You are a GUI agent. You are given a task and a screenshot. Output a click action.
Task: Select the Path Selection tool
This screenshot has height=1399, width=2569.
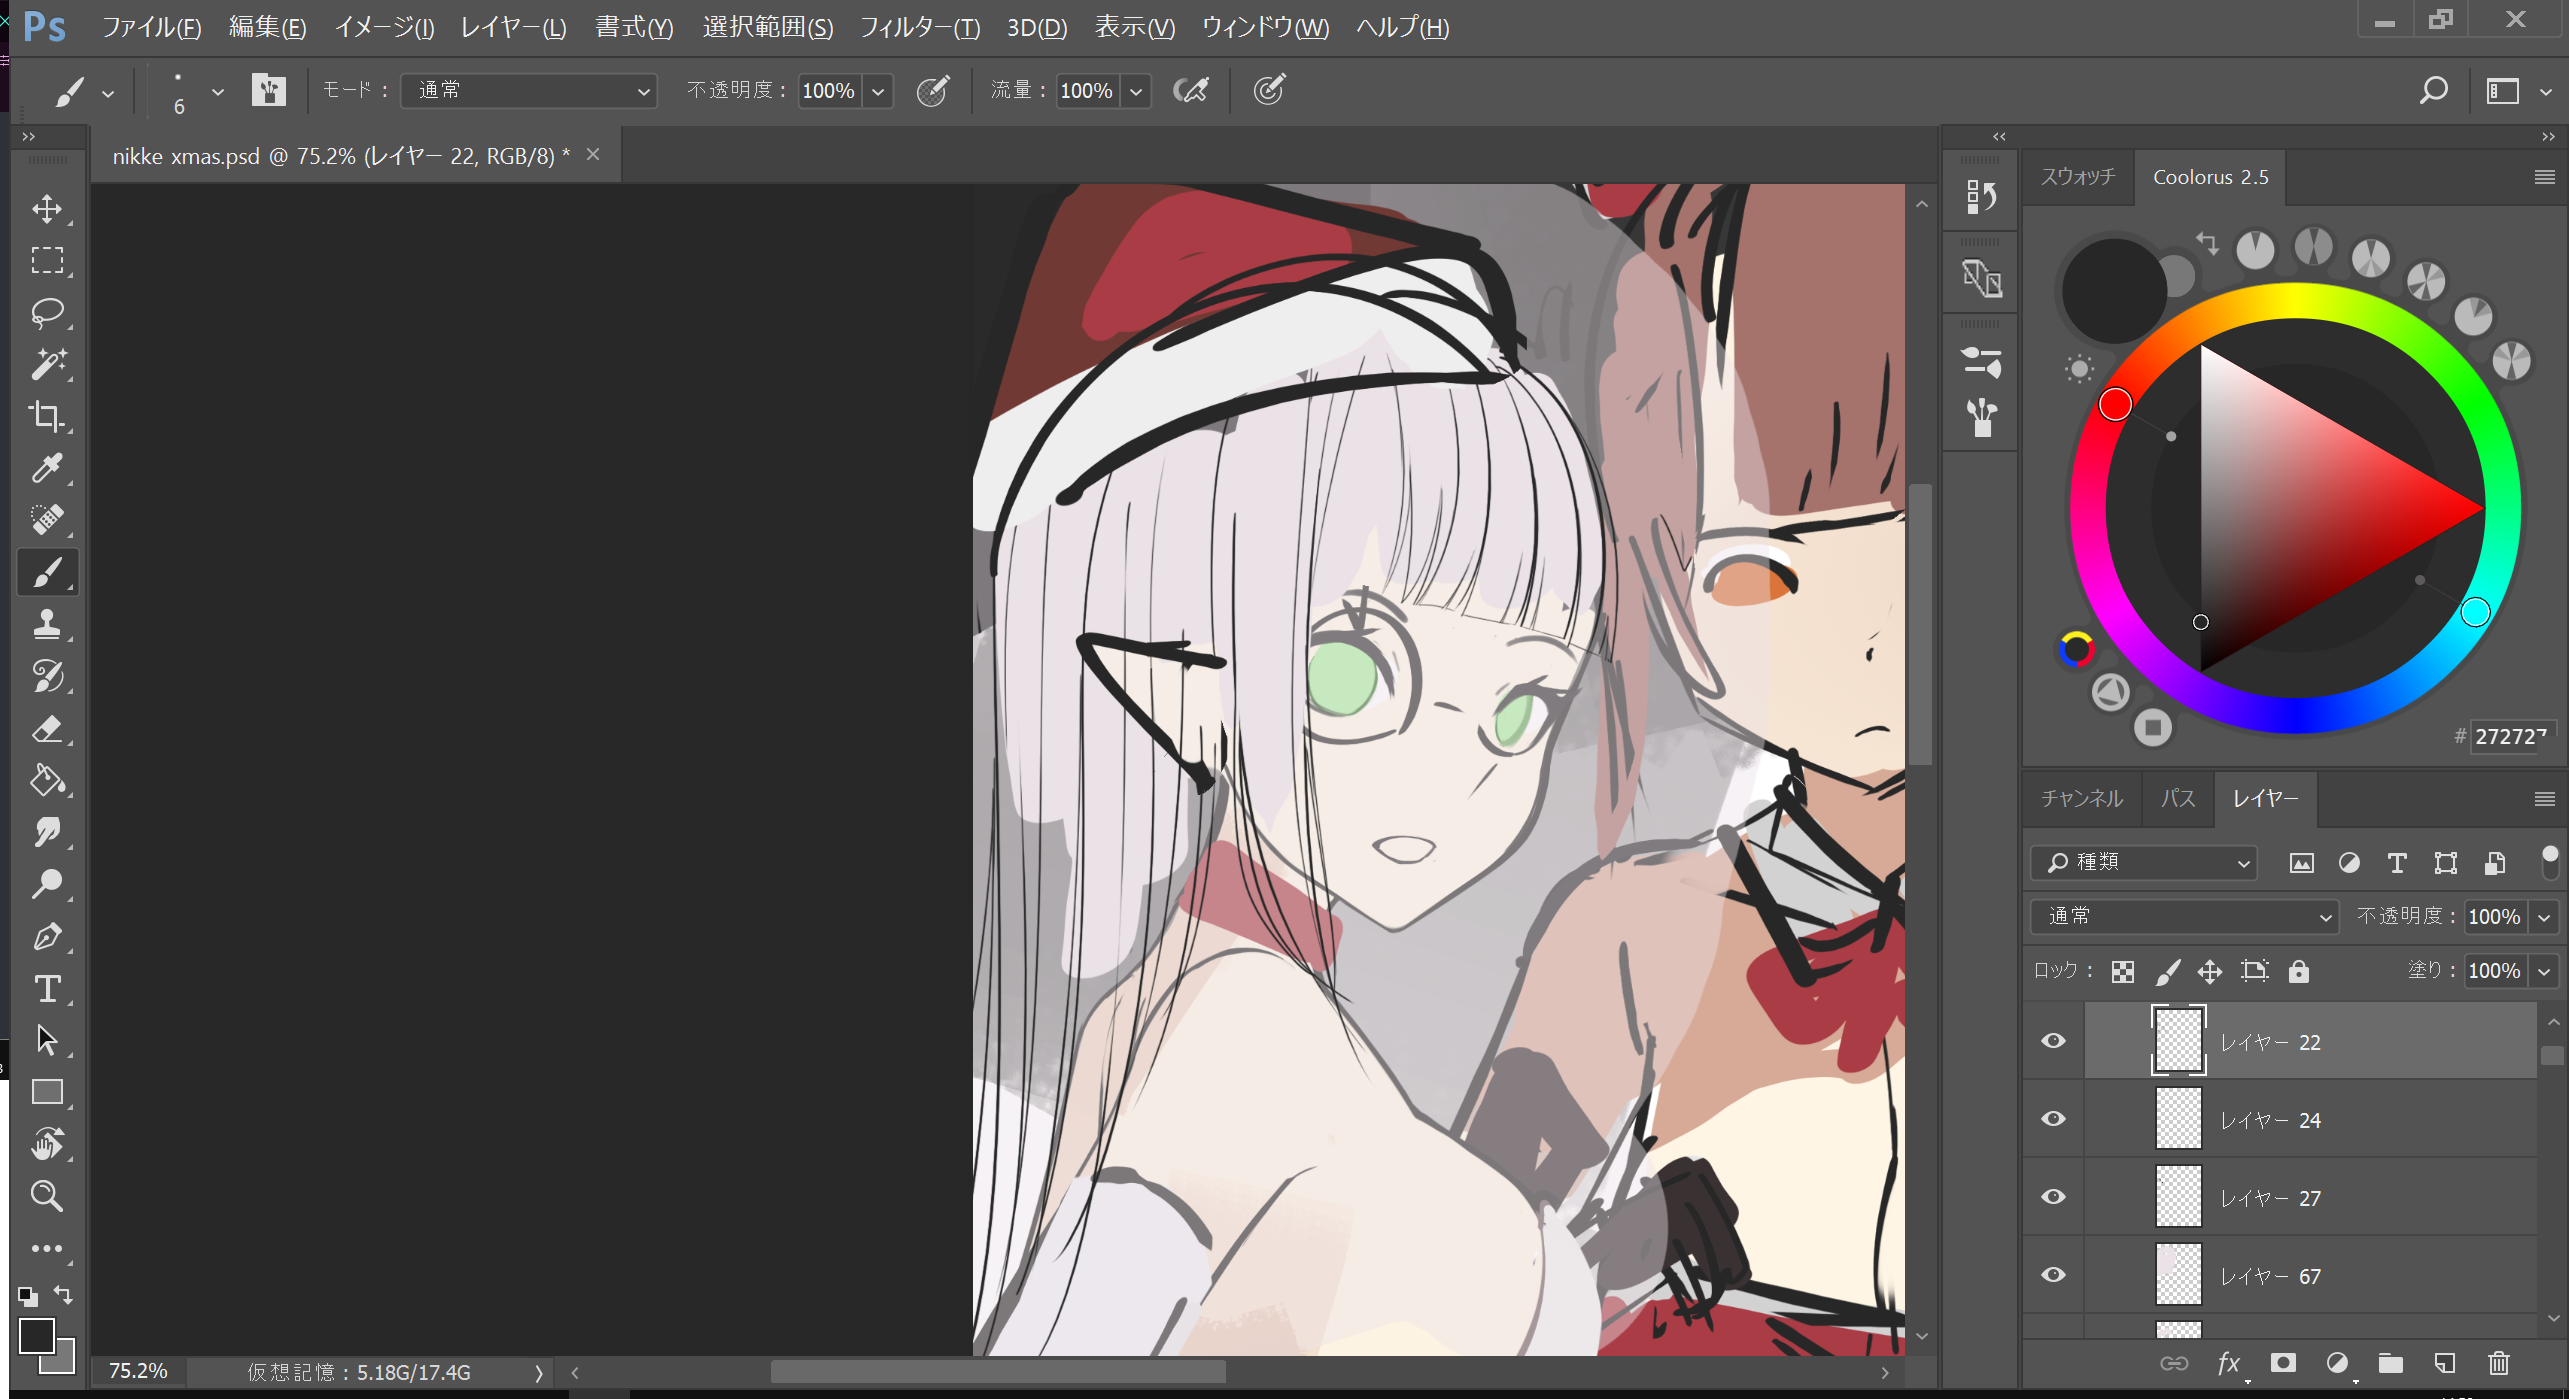coord(47,1040)
